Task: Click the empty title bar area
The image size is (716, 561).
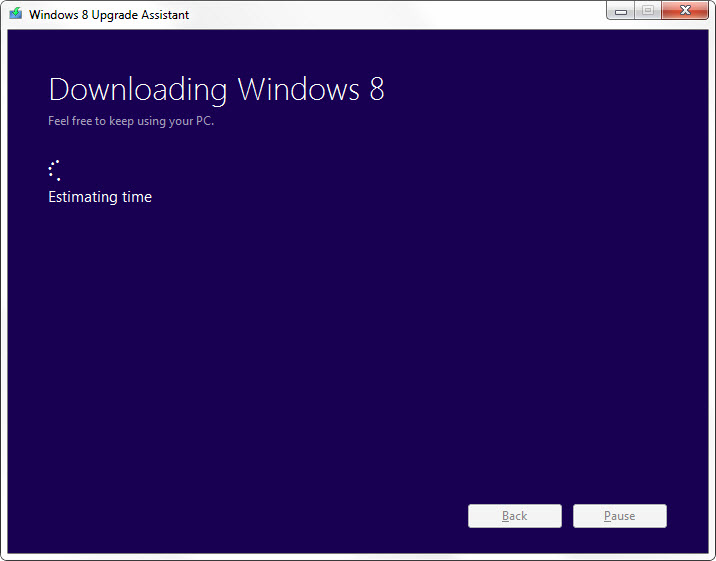Action: coord(400,14)
